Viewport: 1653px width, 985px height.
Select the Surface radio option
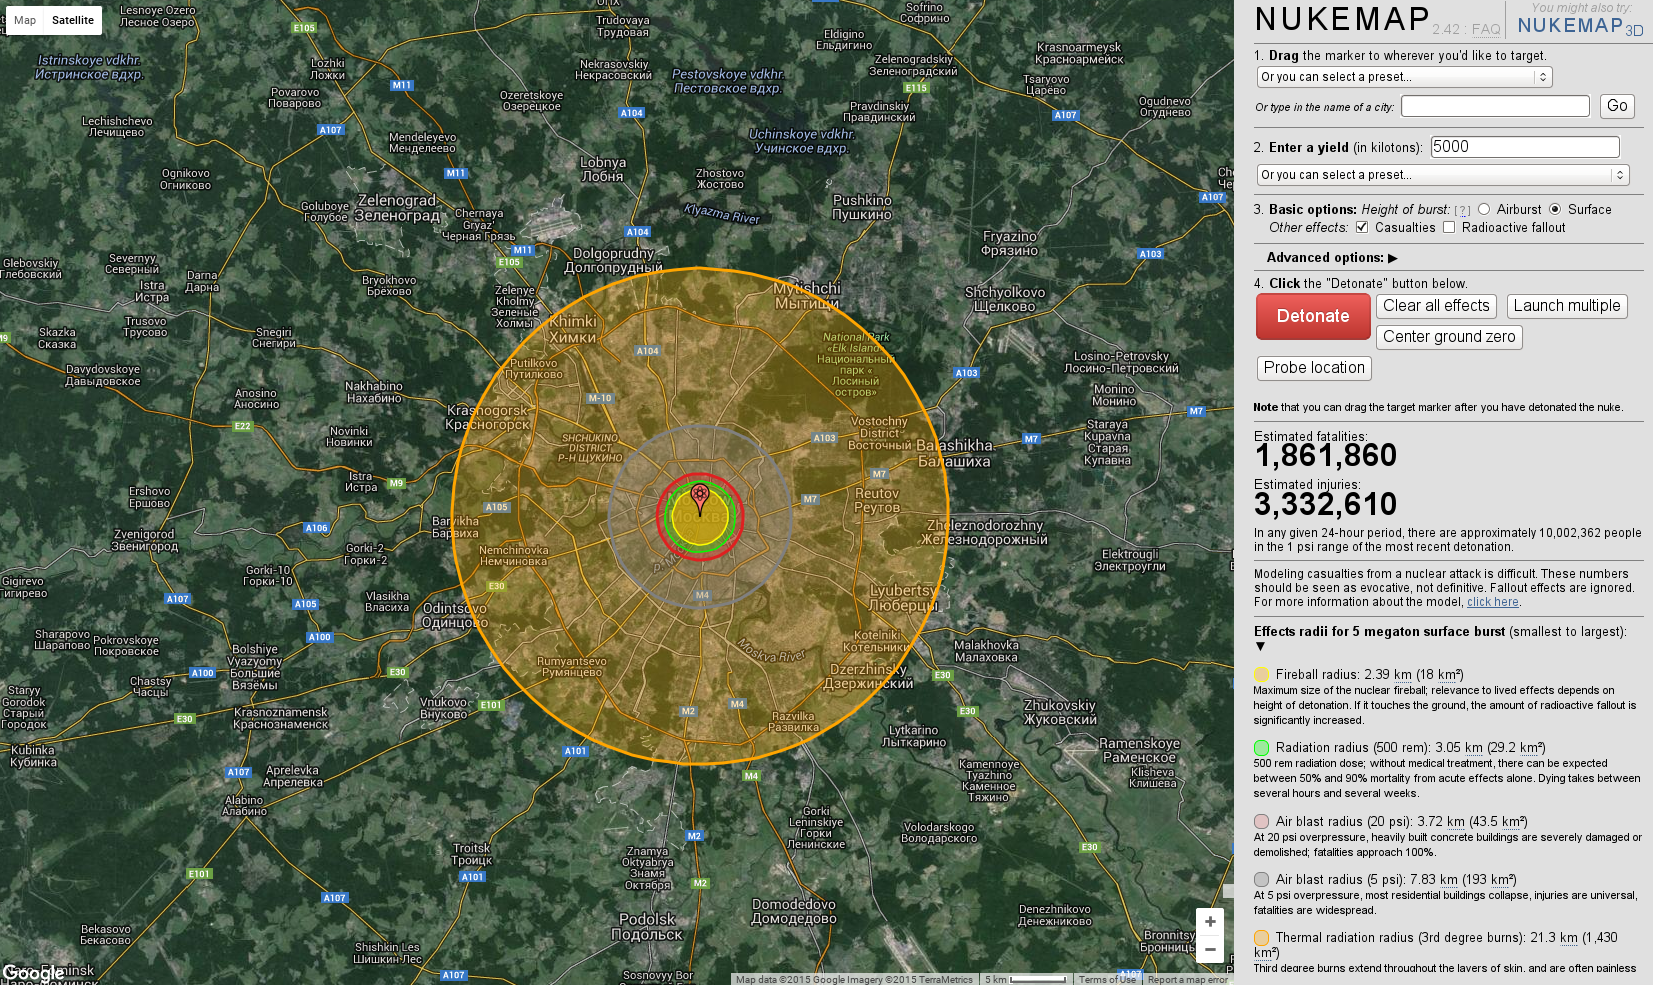[1555, 209]
